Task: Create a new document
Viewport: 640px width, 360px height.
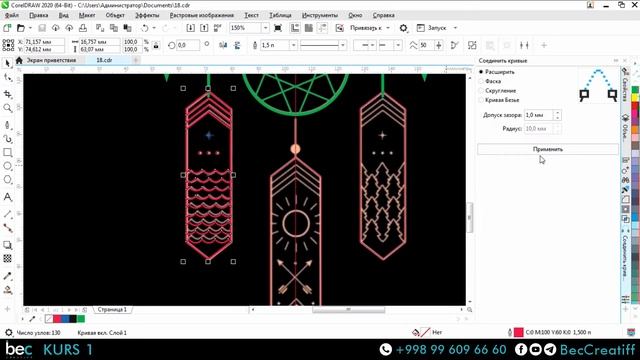Action: [7, 28]
